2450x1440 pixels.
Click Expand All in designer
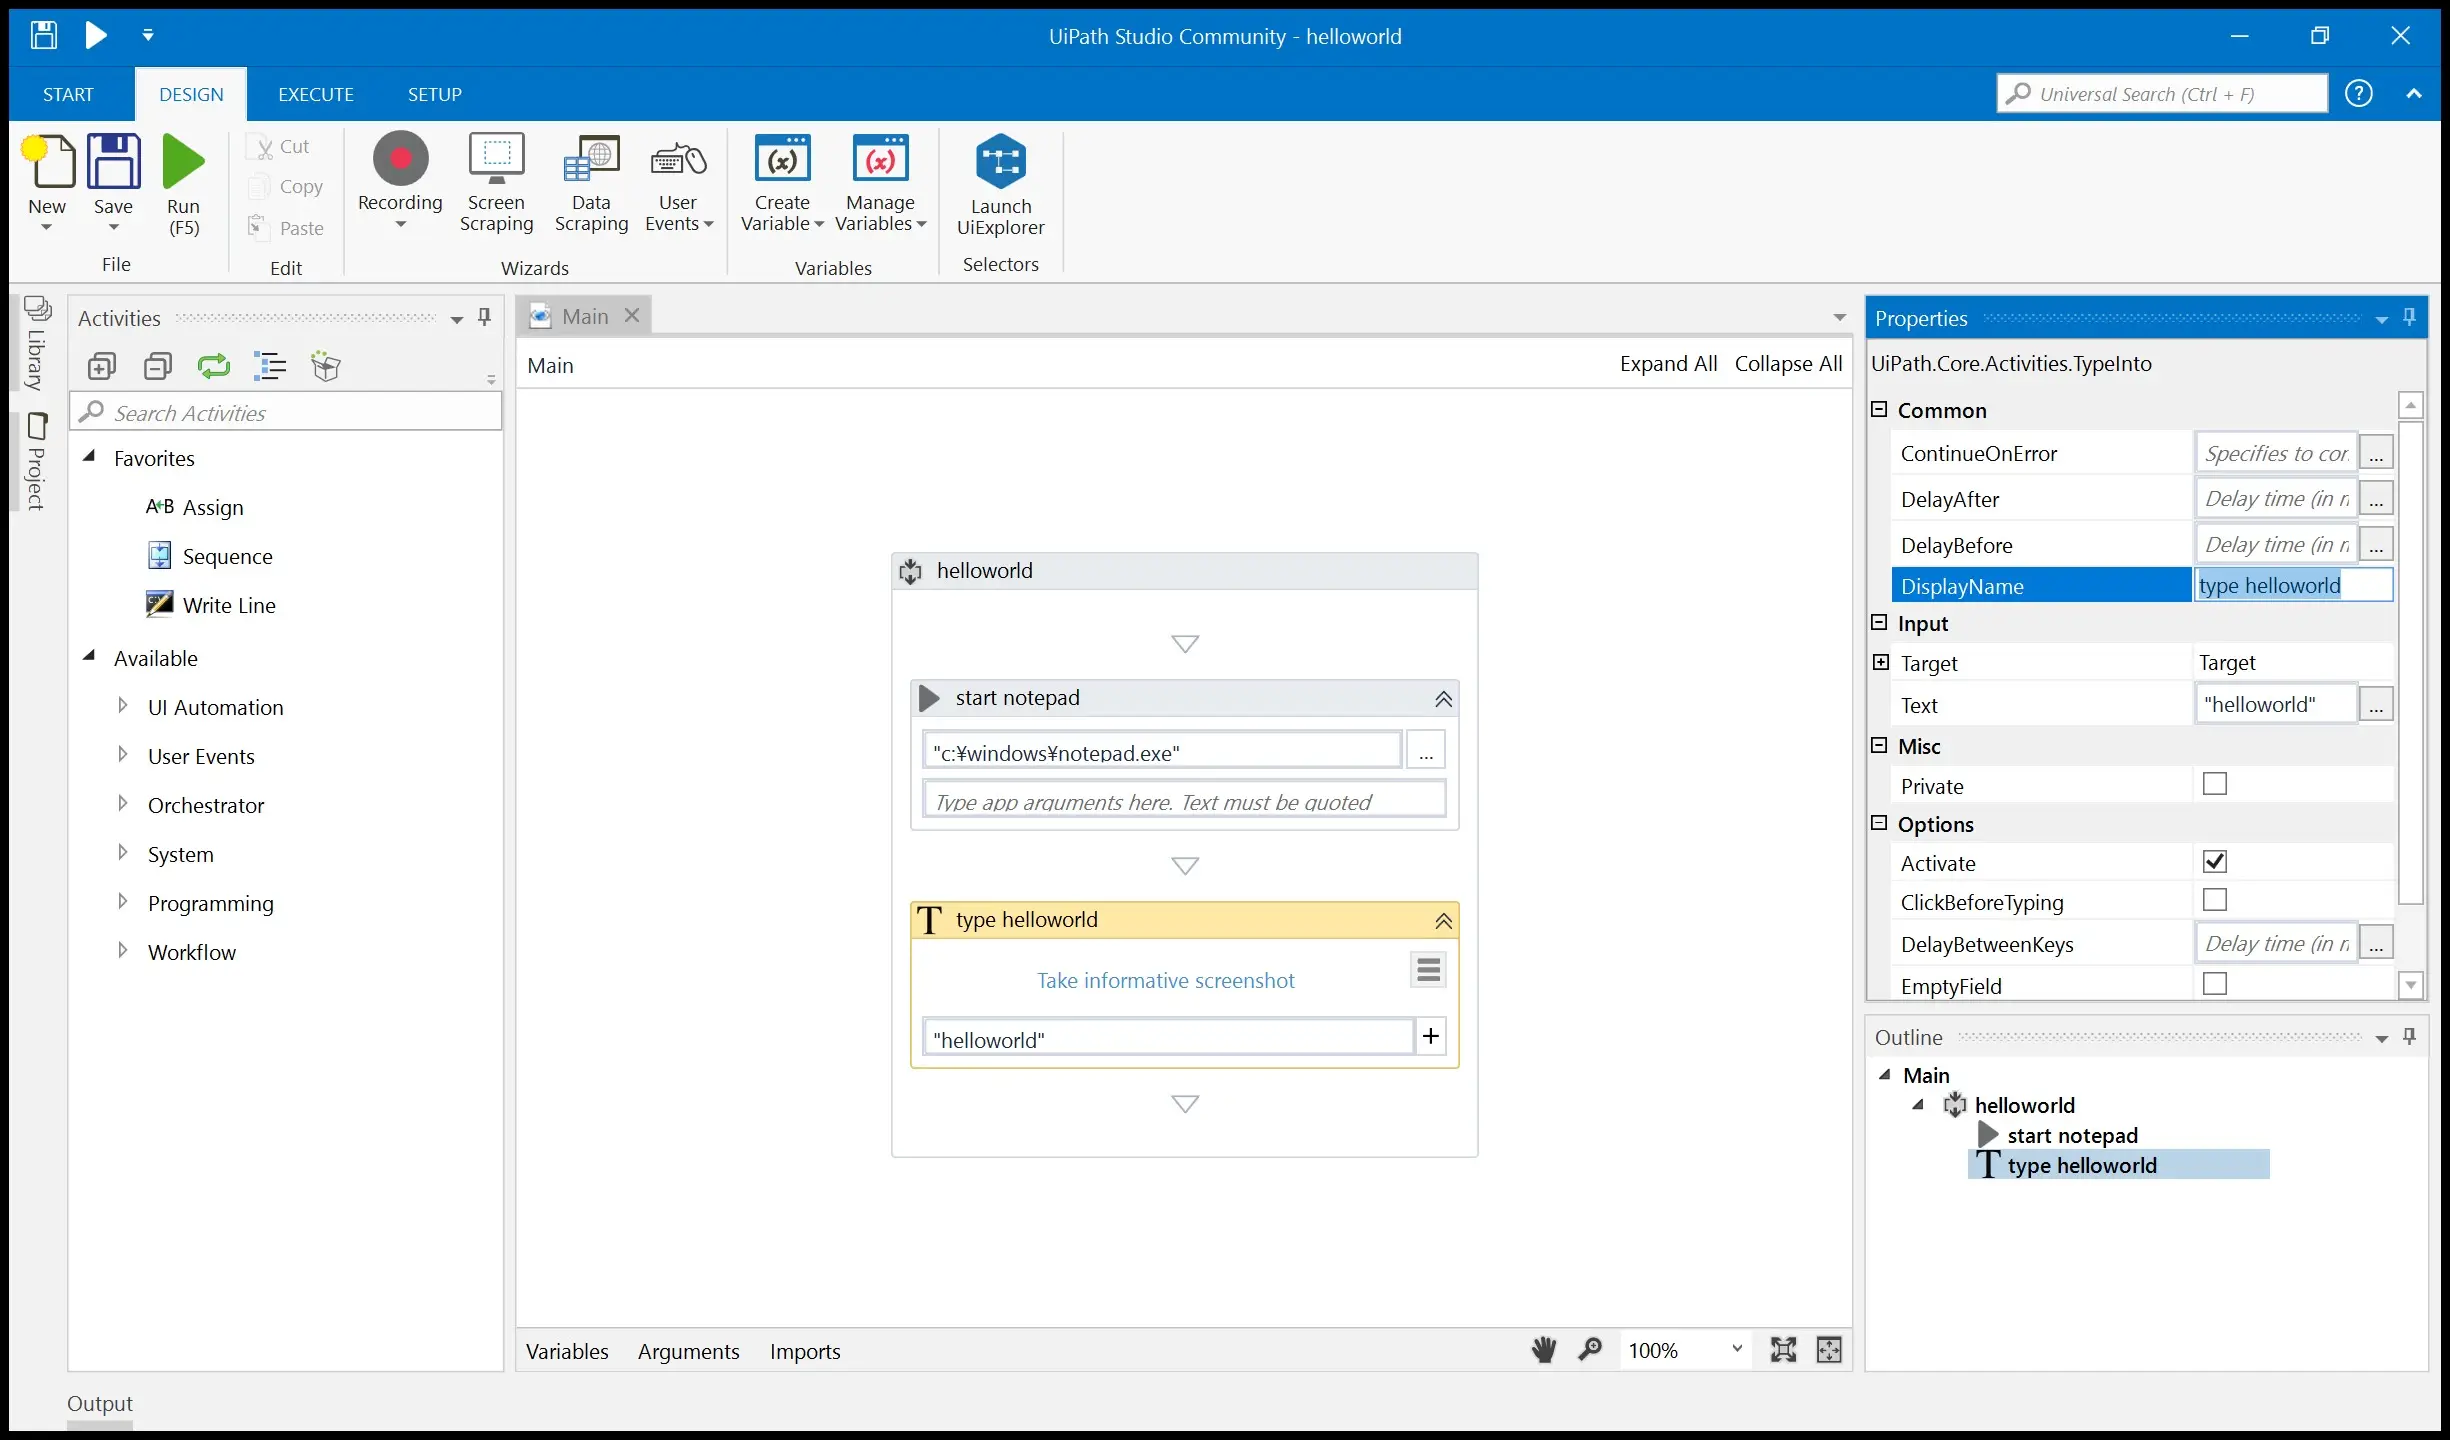pyautogui.click(x=1668, y=364)
